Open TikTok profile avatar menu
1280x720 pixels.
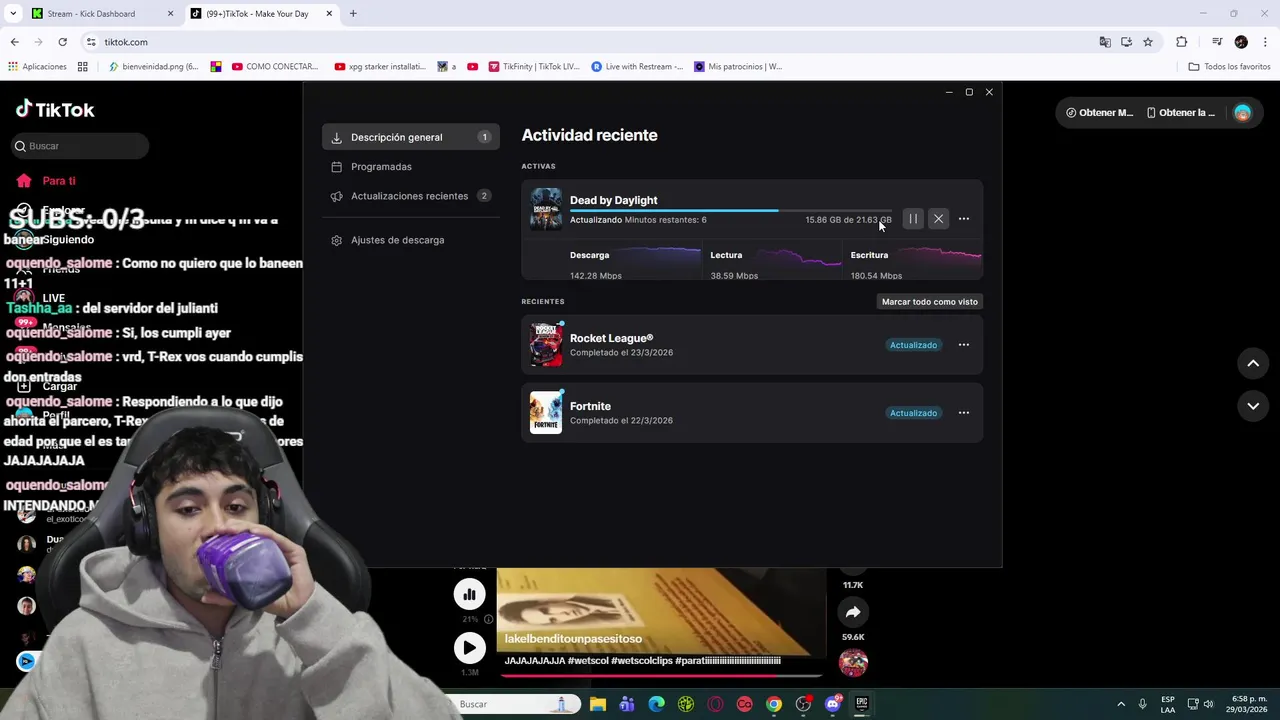[1242, 113]
